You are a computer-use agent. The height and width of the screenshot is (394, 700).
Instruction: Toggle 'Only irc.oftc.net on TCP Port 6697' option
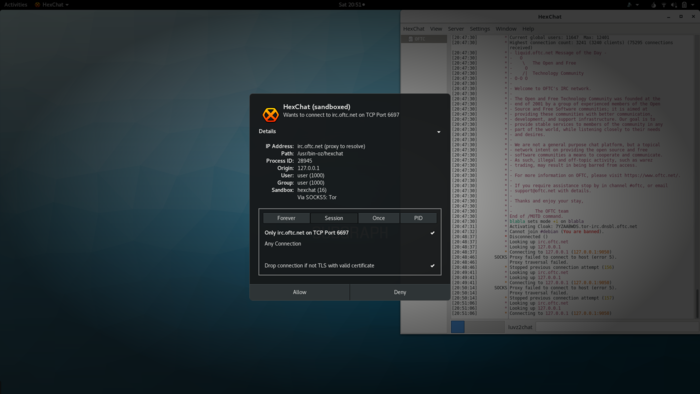tap(350, 232)
